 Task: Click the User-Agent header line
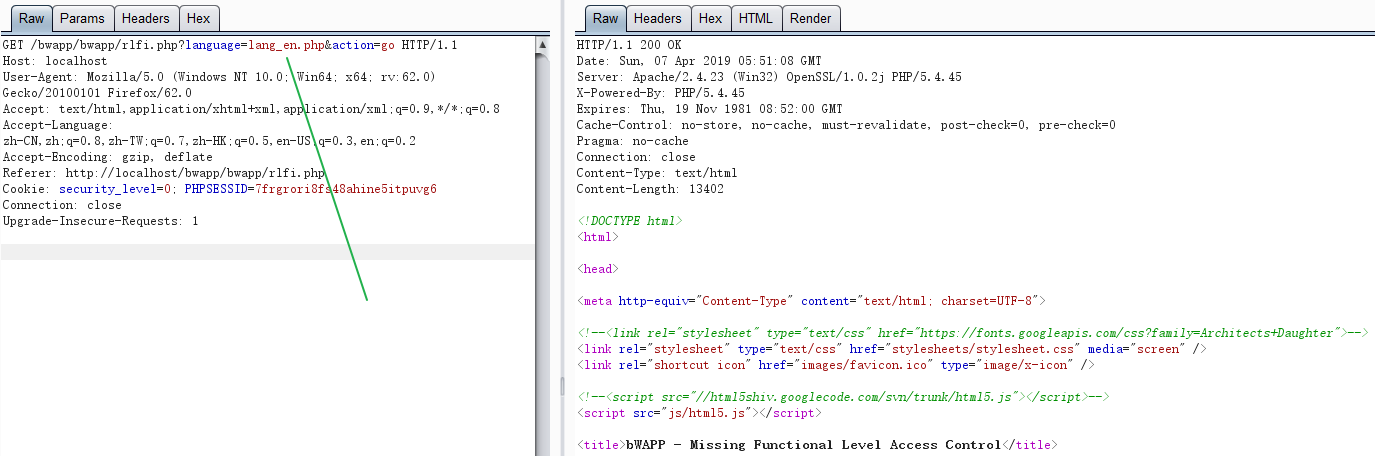(x=219, y=77)
